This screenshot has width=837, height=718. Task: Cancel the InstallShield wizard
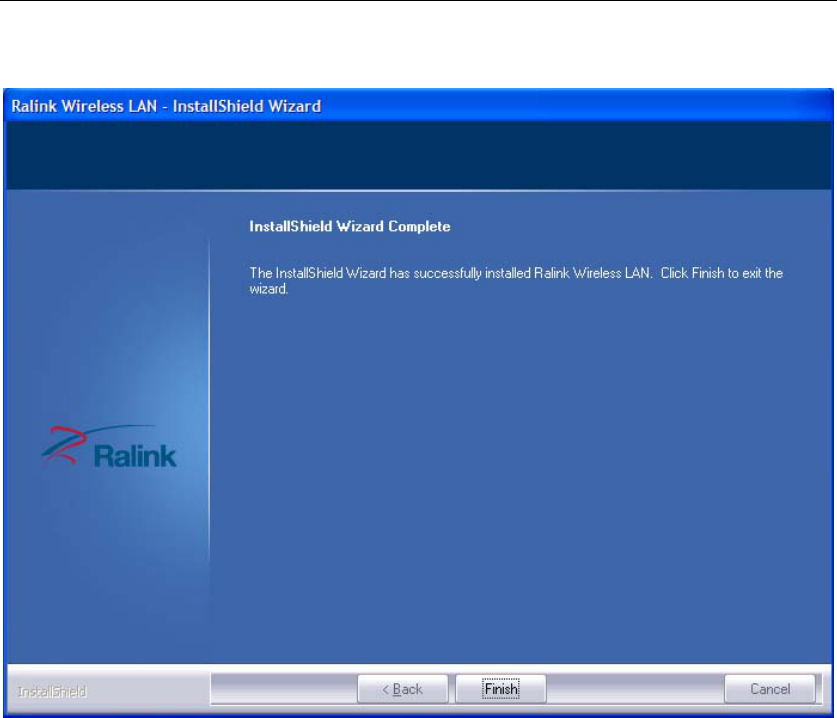click(770, 689)
